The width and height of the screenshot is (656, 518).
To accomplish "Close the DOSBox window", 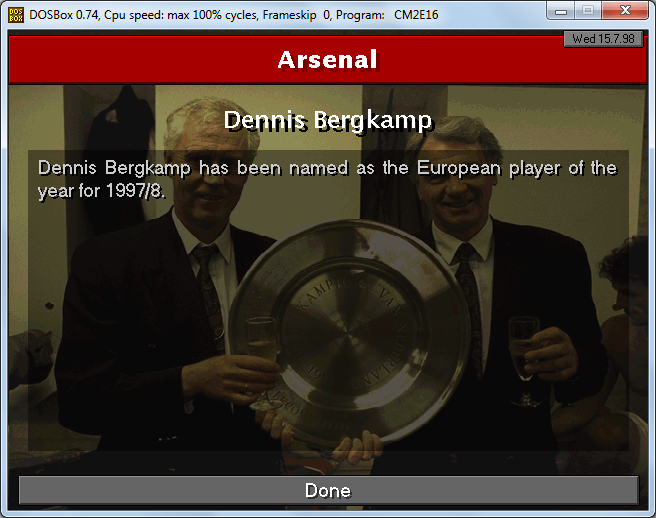I will coord(625,11).
